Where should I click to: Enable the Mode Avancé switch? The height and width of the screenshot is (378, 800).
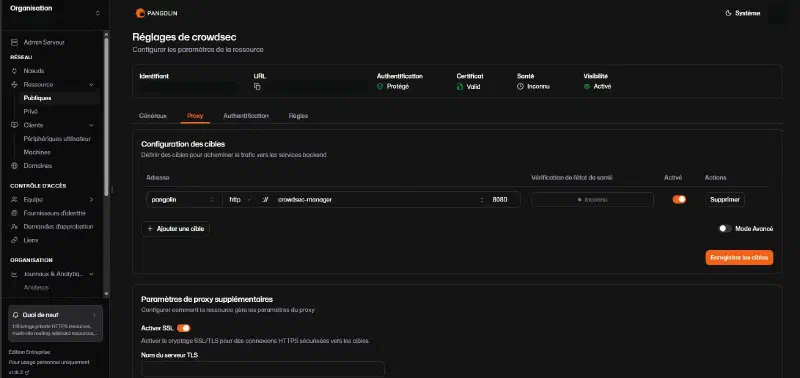tap(725, 229)
